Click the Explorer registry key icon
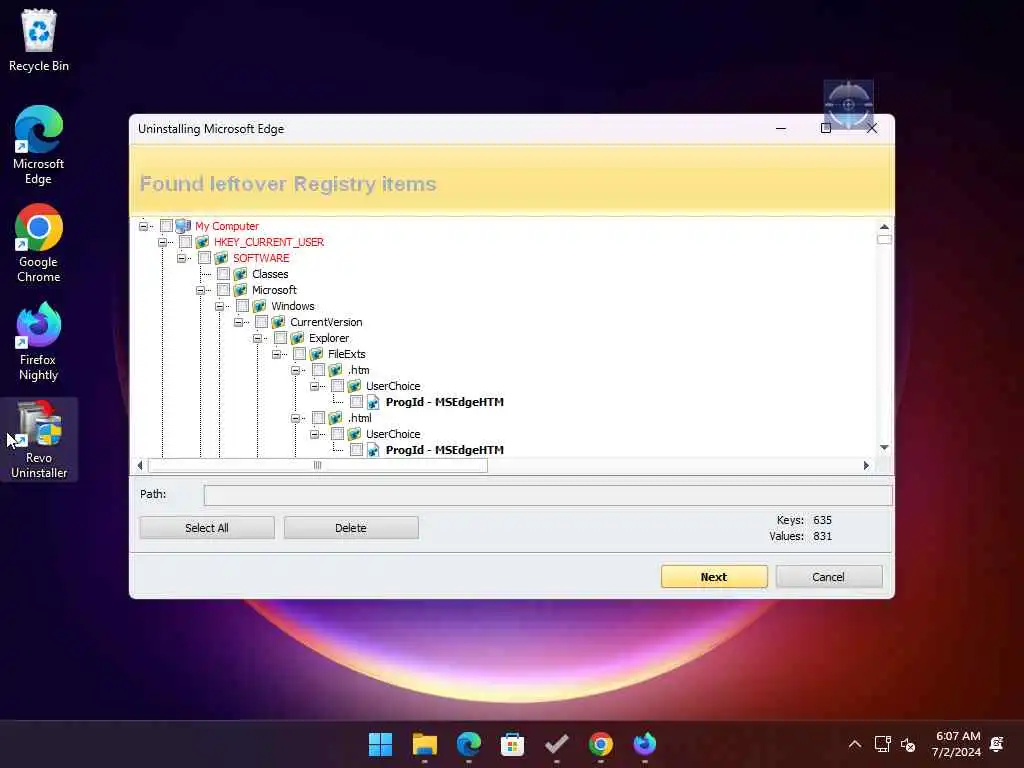The image size is (1024, 768). pos(297,338)
